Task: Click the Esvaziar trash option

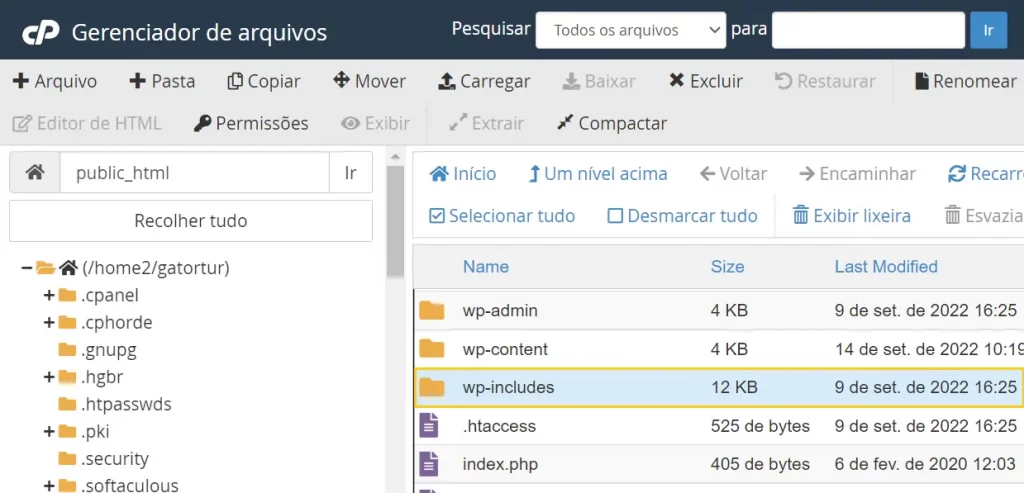Action: coord(984,215)
